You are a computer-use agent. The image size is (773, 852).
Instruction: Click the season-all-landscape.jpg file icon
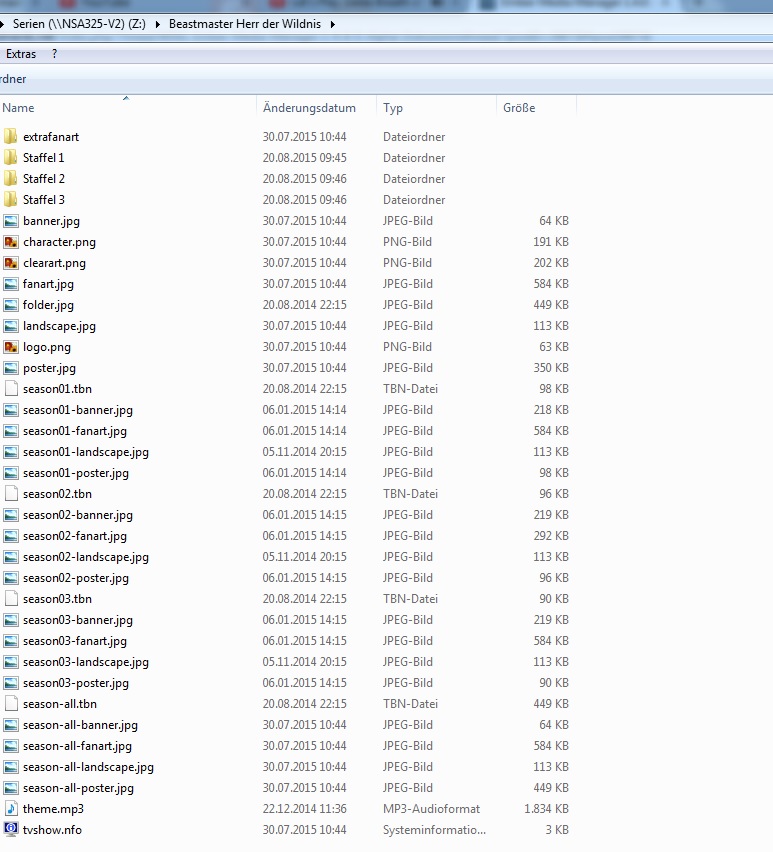pyautogui.click(x=10, y=767)
